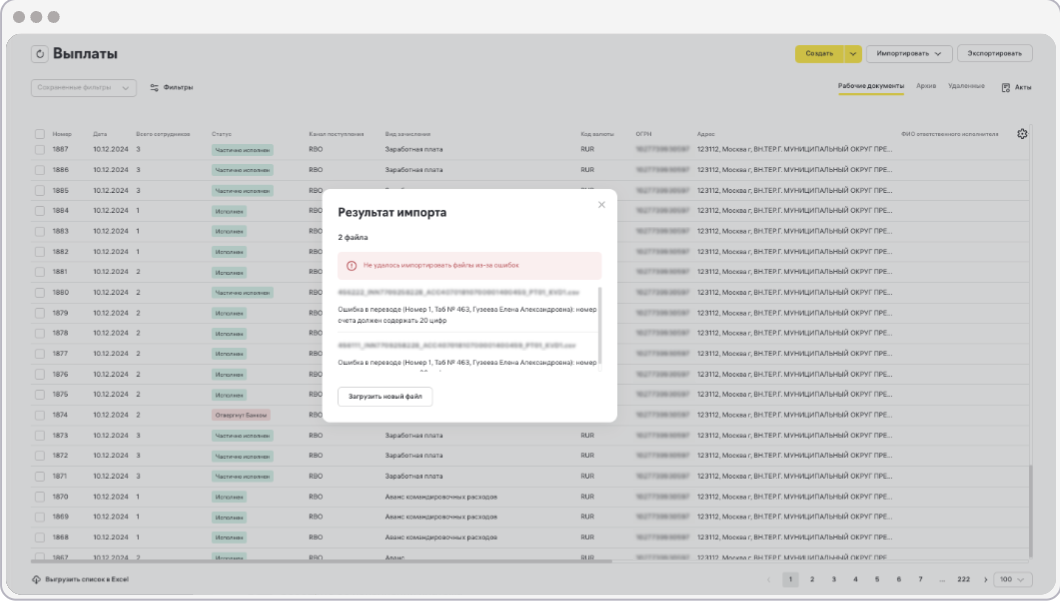1060x604 pixels.
Task: Click the Экспортировать button
Action: click(x=994, y=54)
